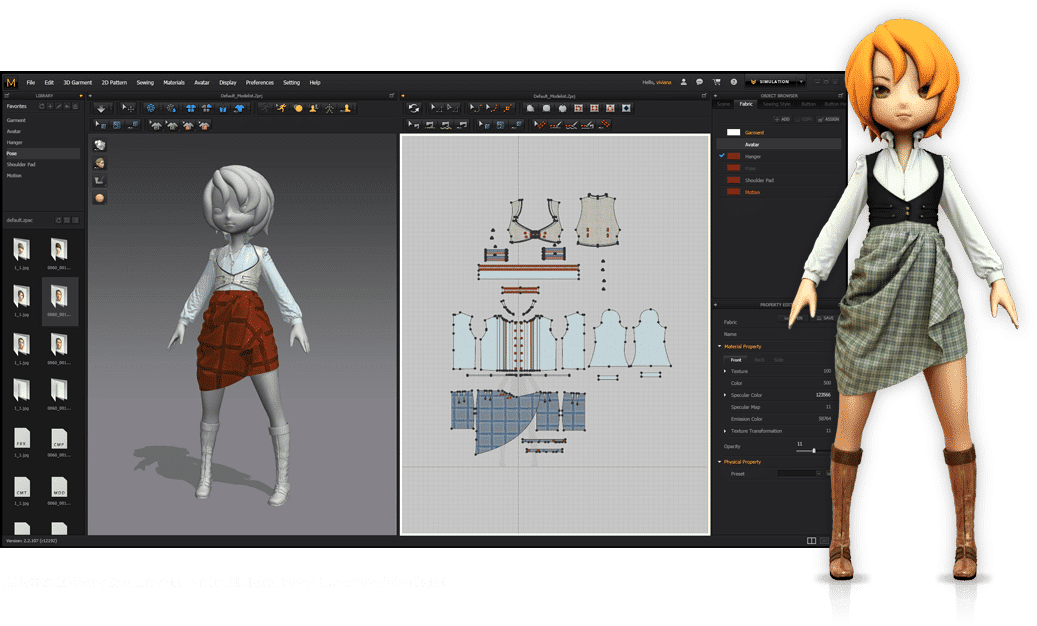Select Shoulder Pad in the Library list
Viewport: 1037px width, 626px height.
[x=21, y=165]
